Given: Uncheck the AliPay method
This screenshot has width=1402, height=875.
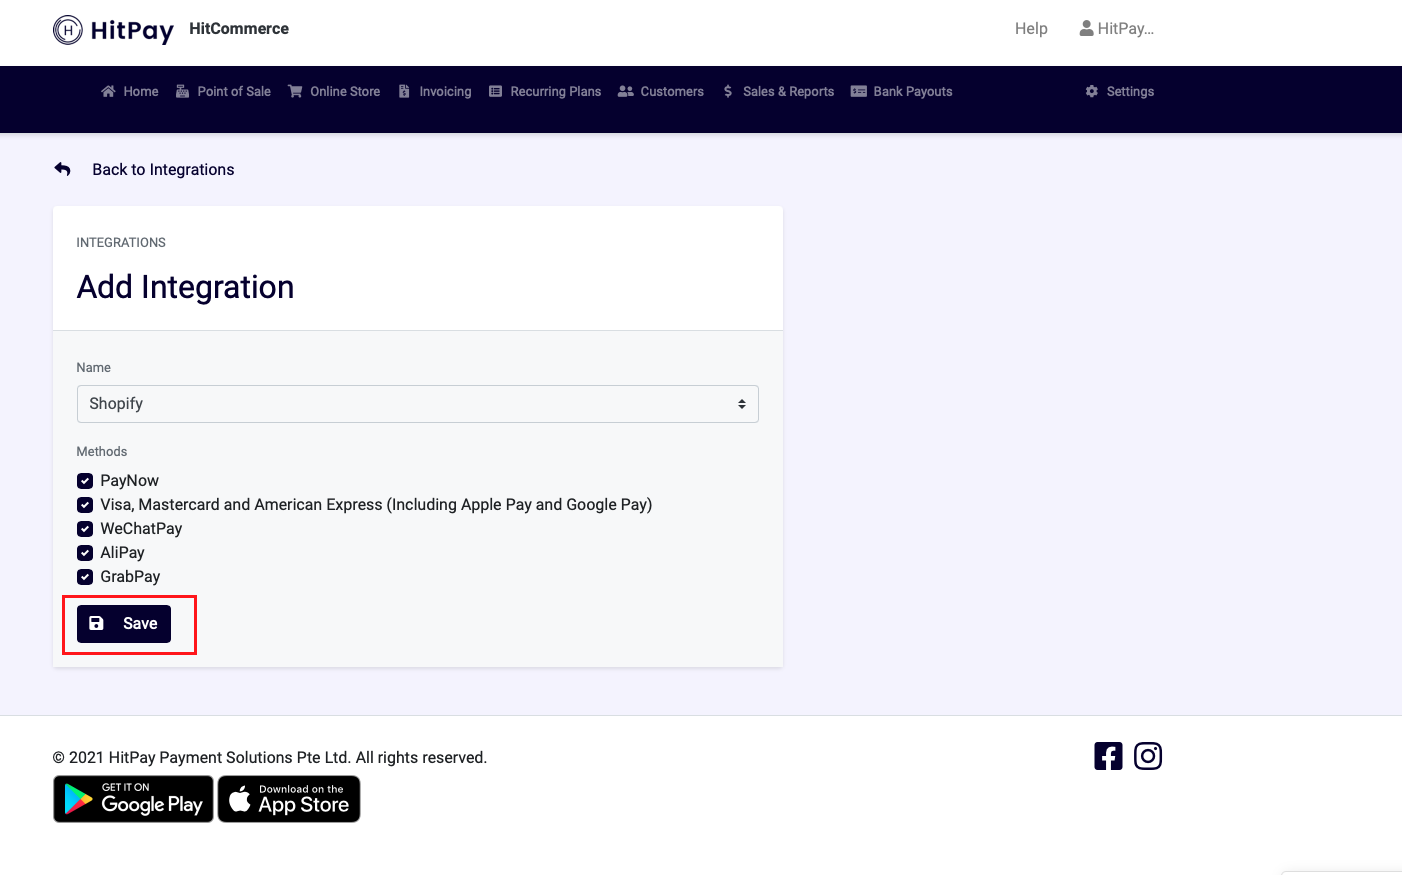Looking at the screenshot, I should (85, 553).
